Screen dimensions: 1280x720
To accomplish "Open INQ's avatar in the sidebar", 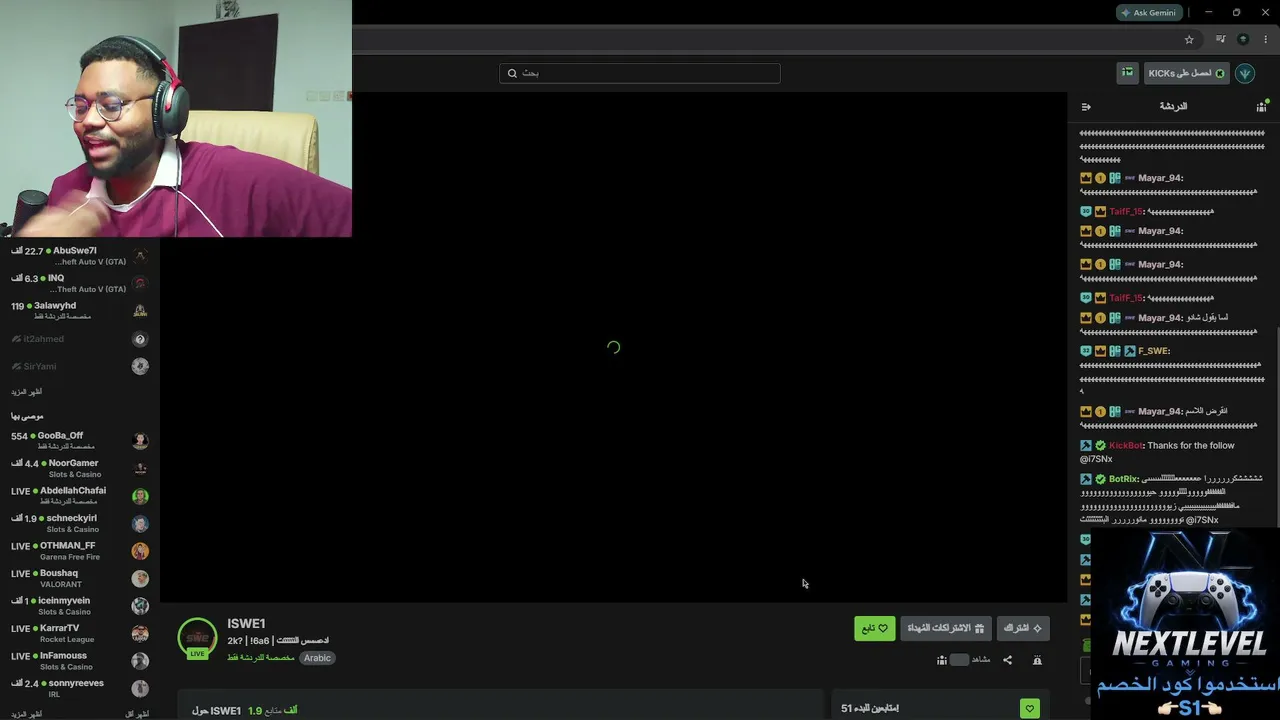I will (140, 284).
